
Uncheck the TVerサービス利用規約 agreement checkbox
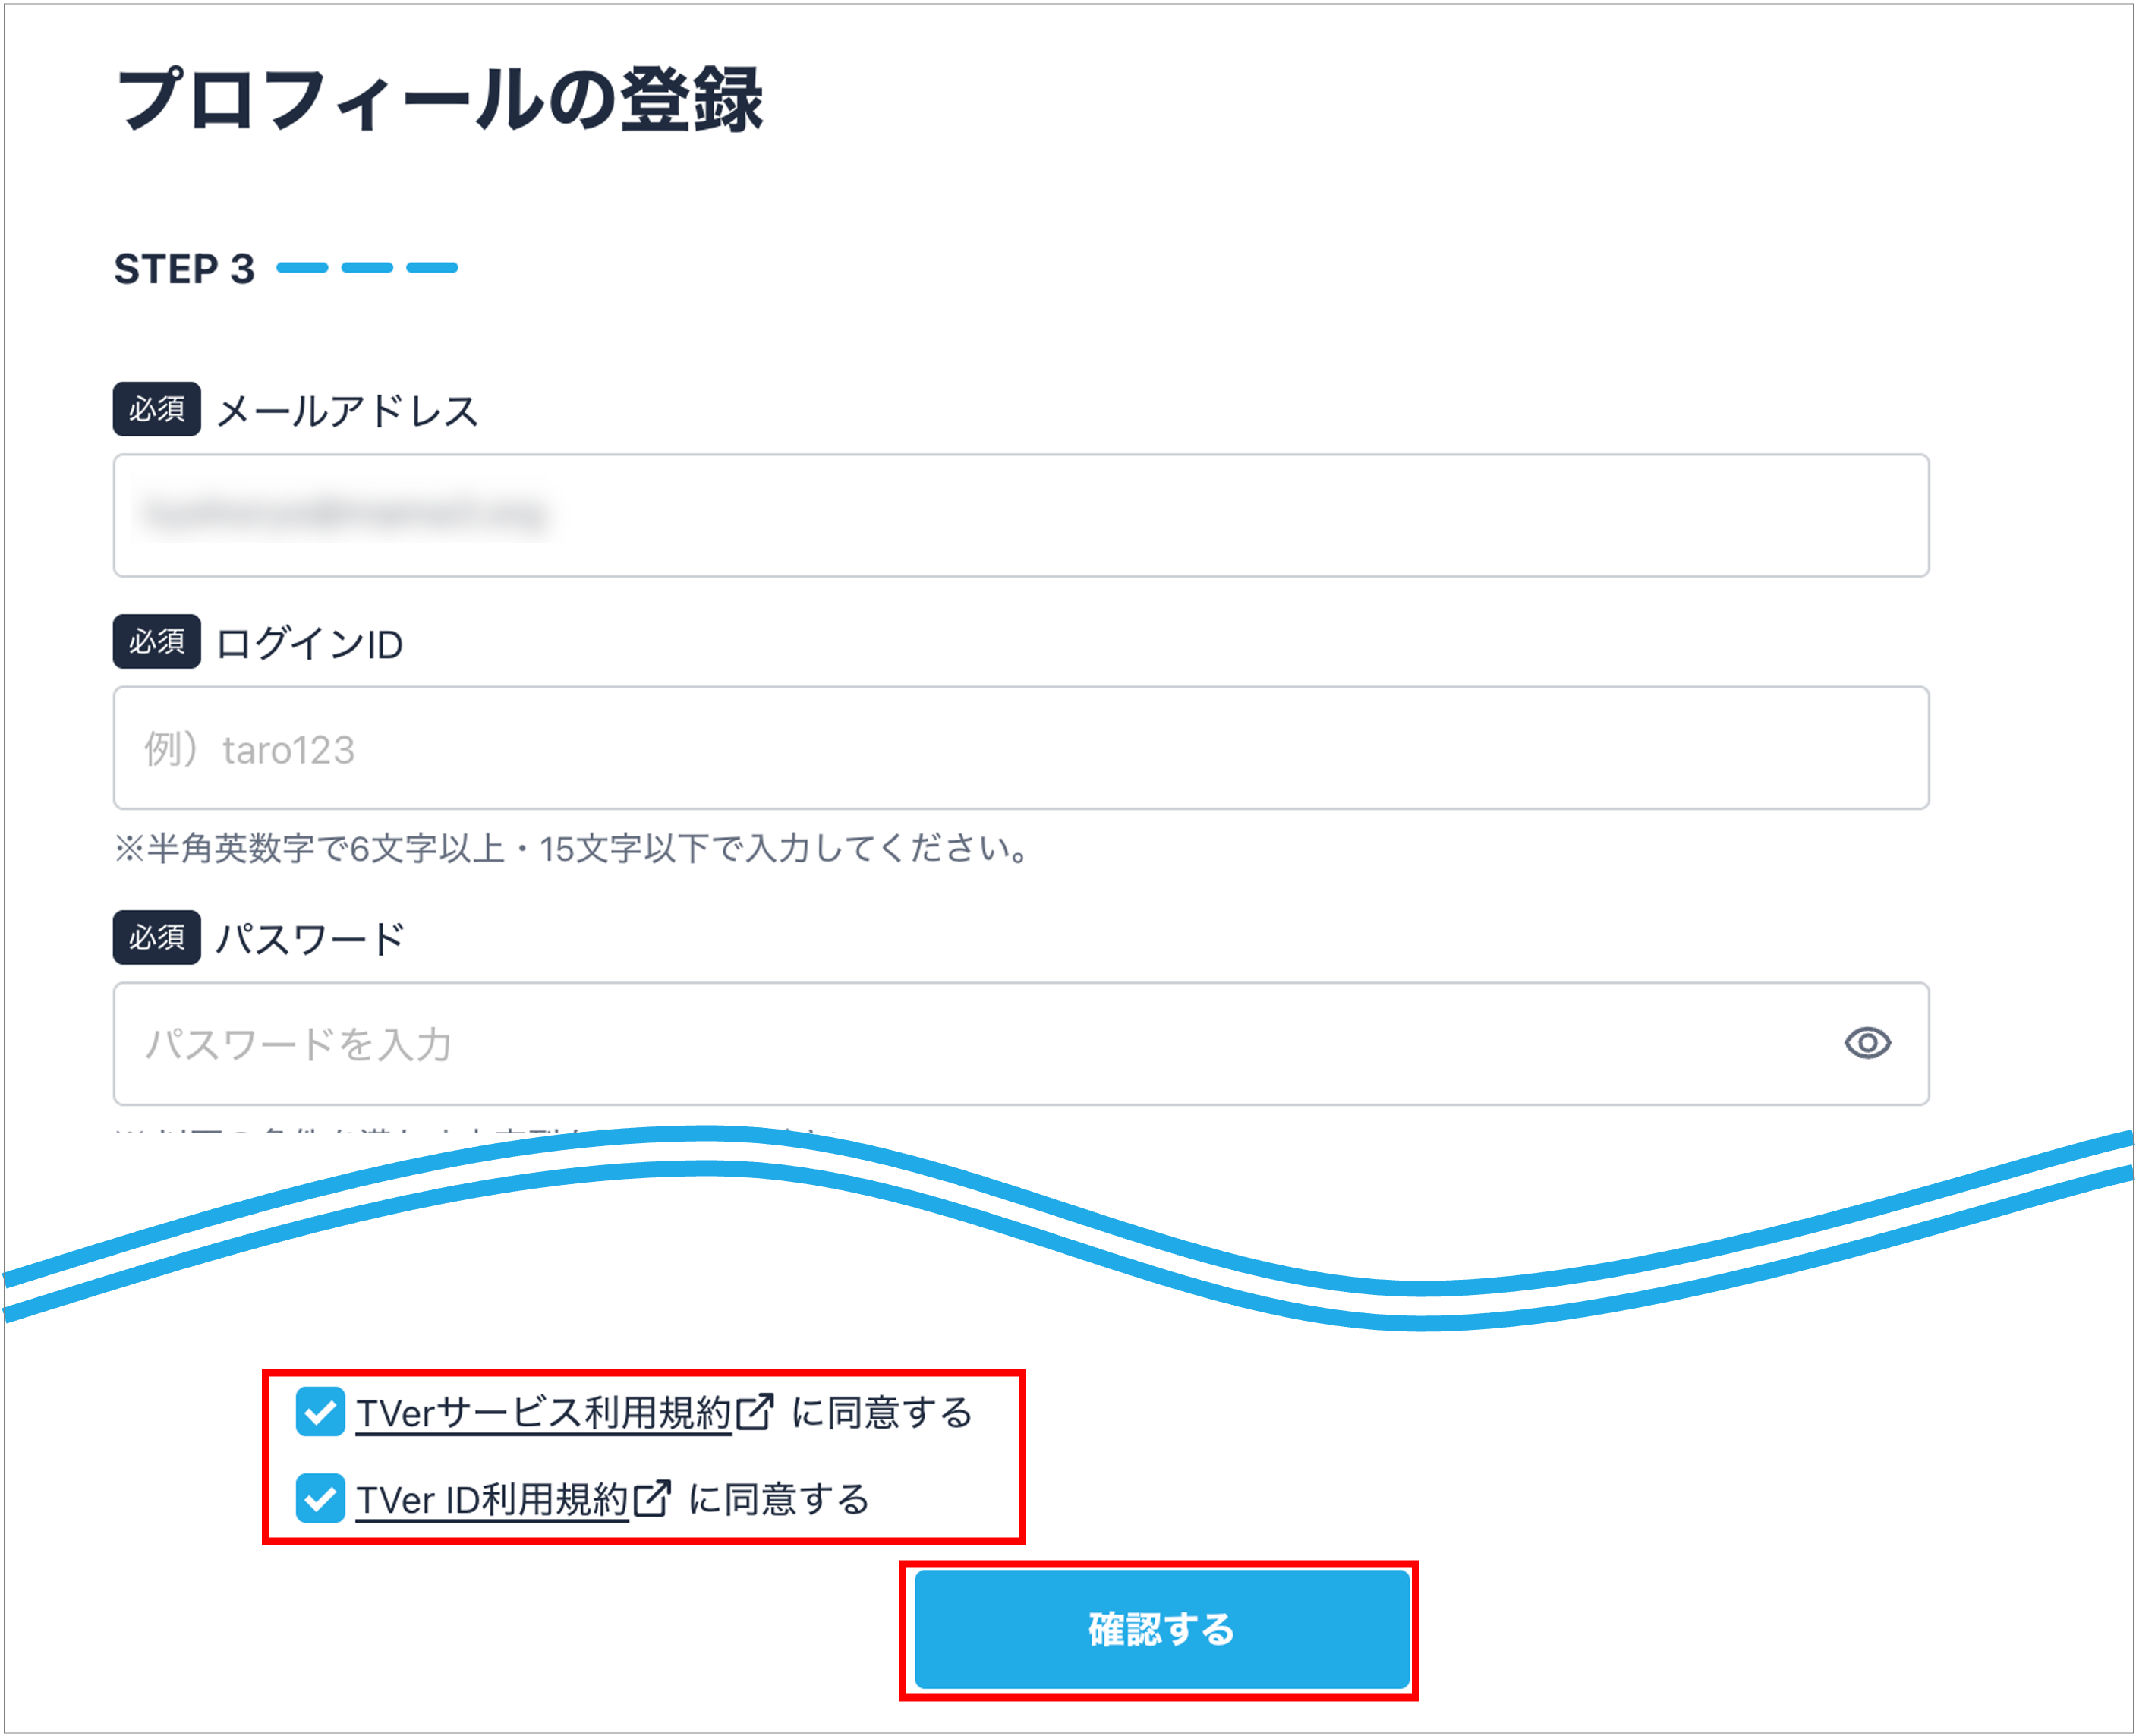click(x=320, y=1412)
